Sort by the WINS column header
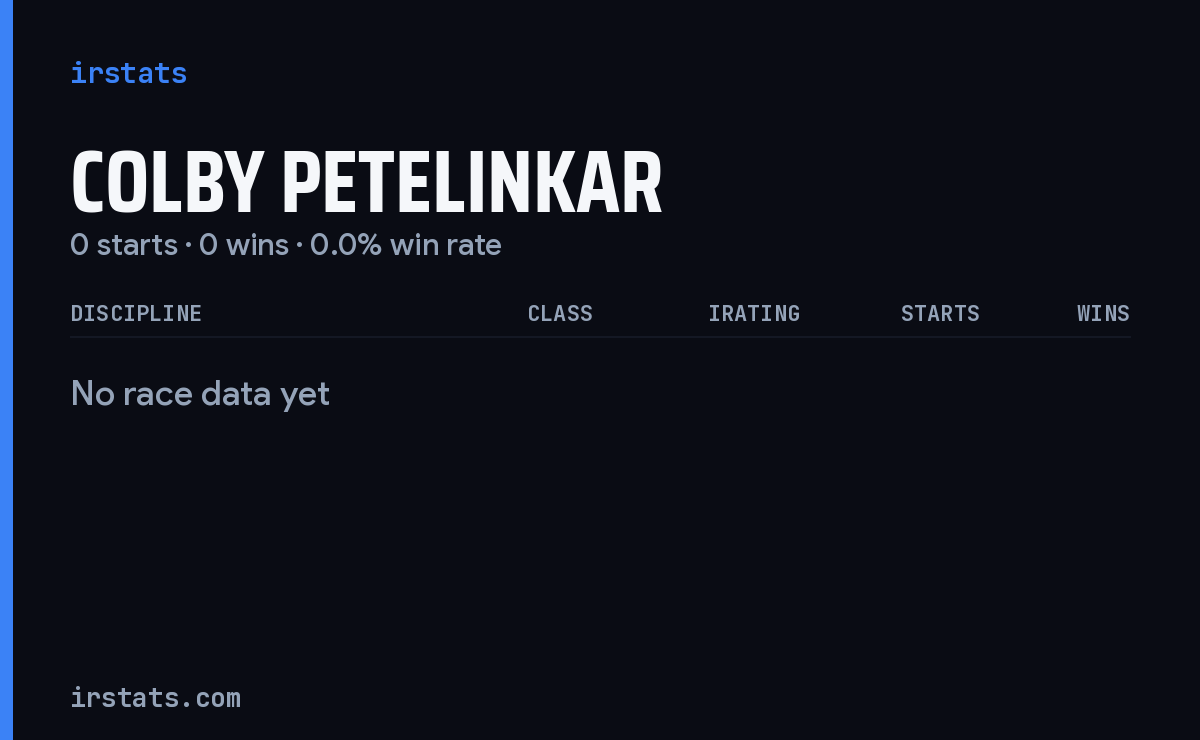 click(1103, 314)
